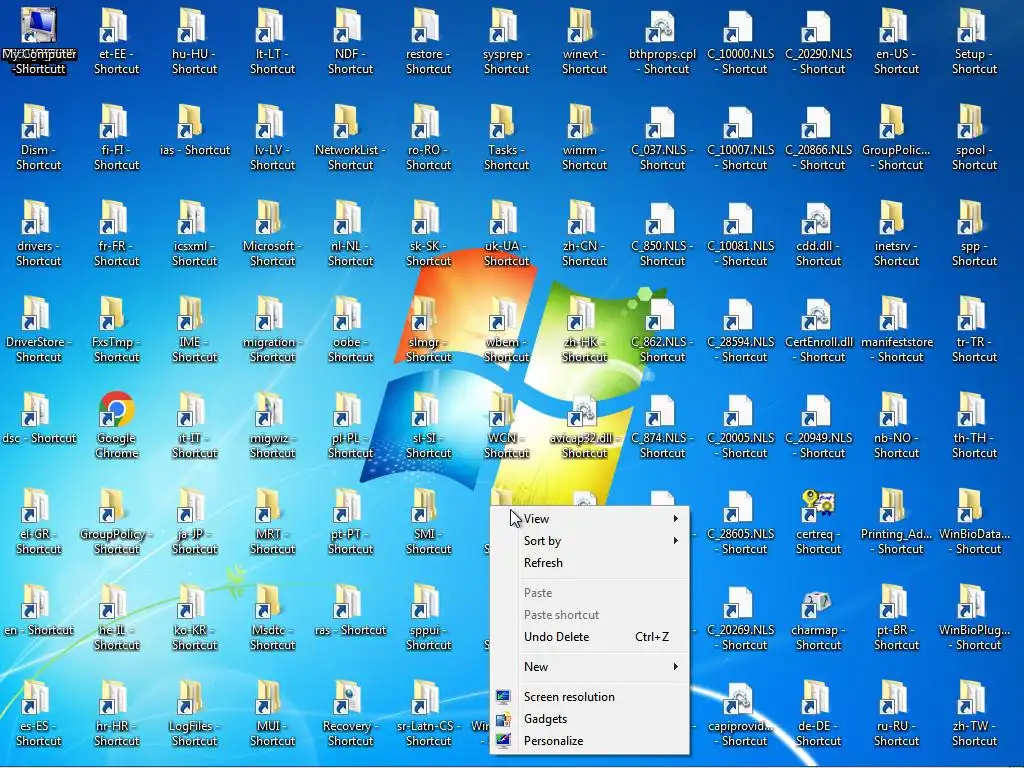This screenshot has height=768, width=1024.
Task: Expand the Sort by submenu
Action: pyautogui.click(x=590, y=541)
